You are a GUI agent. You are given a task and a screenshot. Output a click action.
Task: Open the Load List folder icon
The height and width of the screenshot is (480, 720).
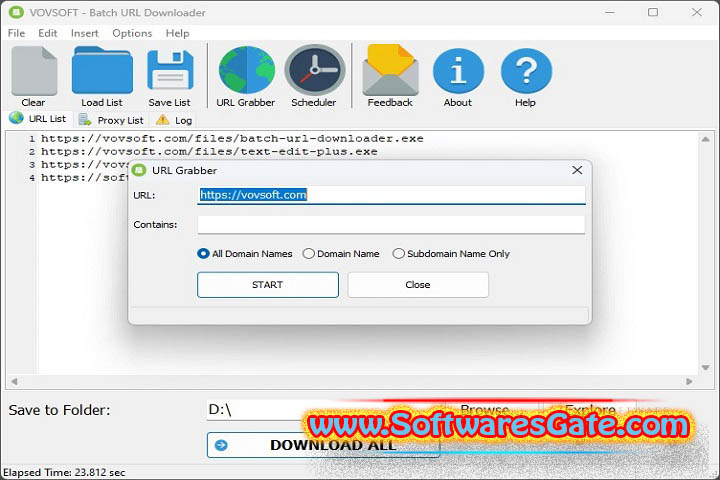coord(102,70)
